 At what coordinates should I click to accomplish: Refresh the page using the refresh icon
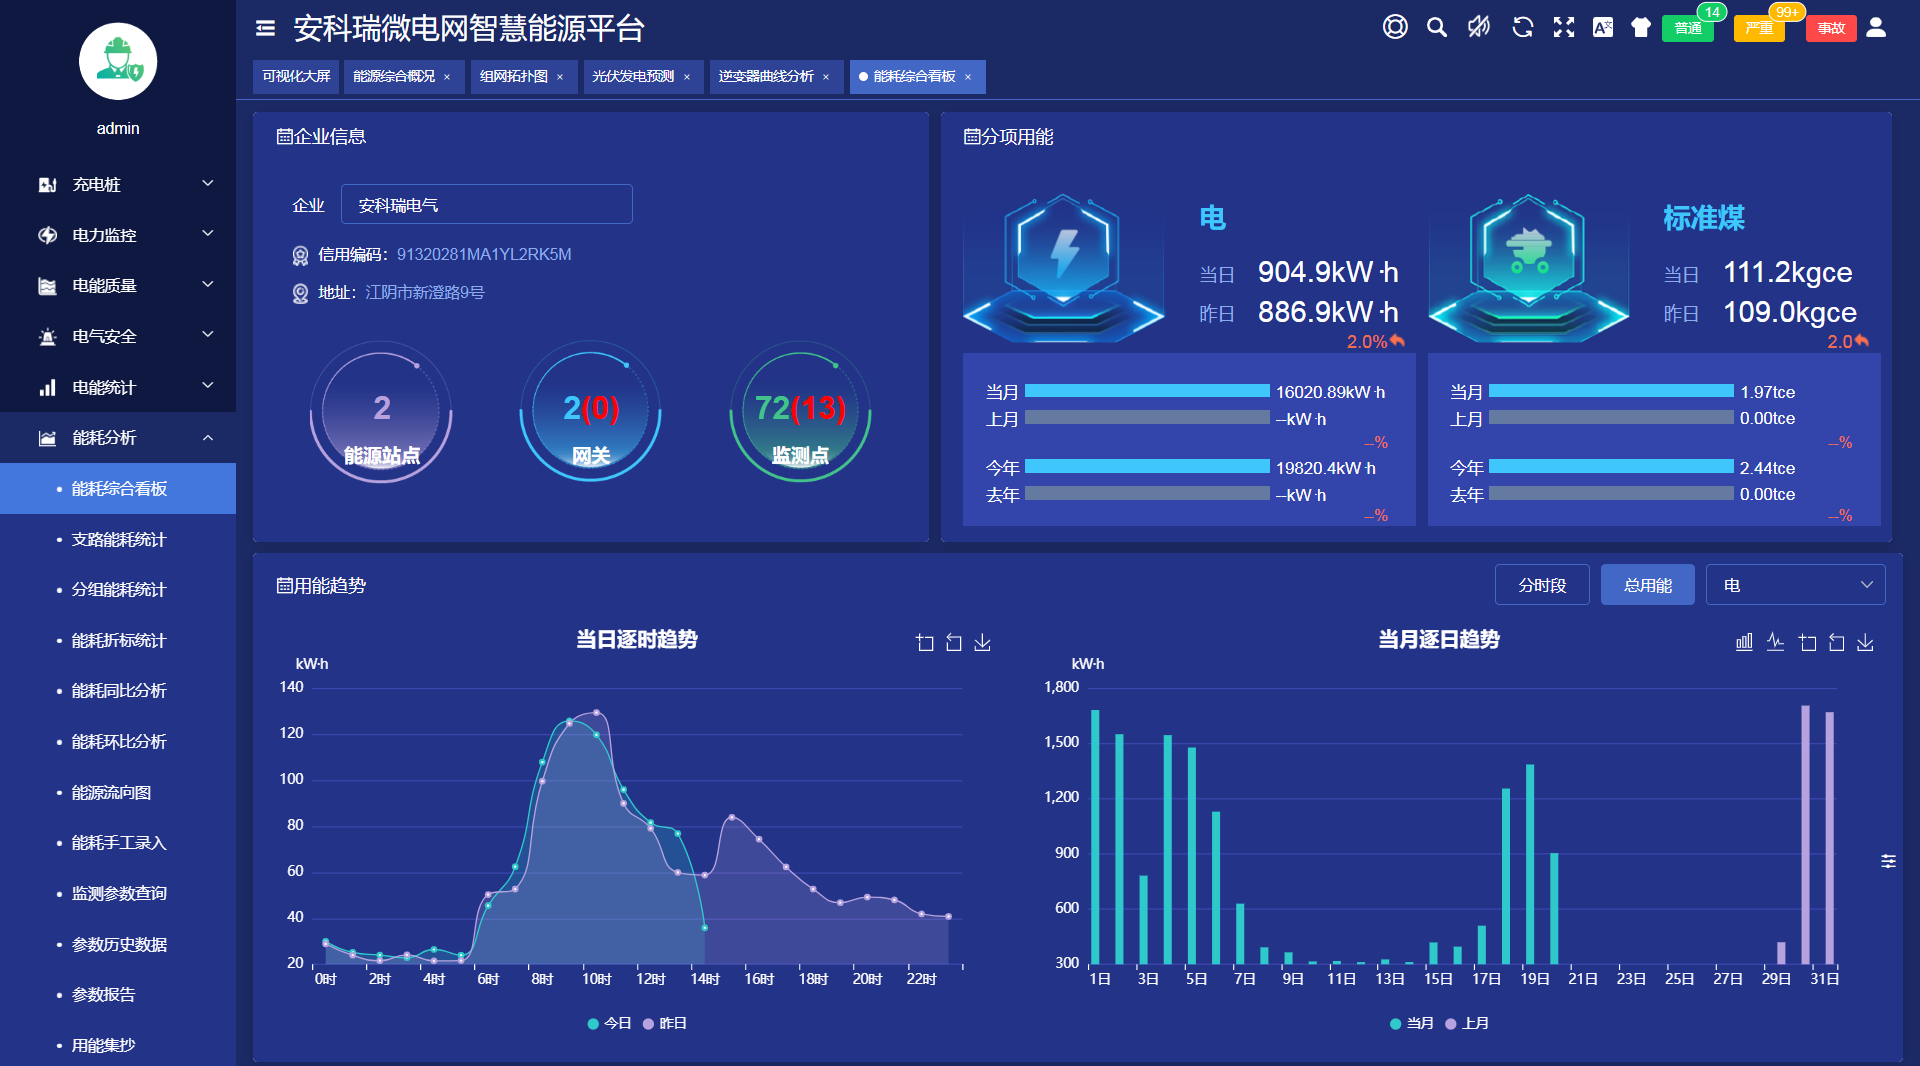(x=1522, y=27)
